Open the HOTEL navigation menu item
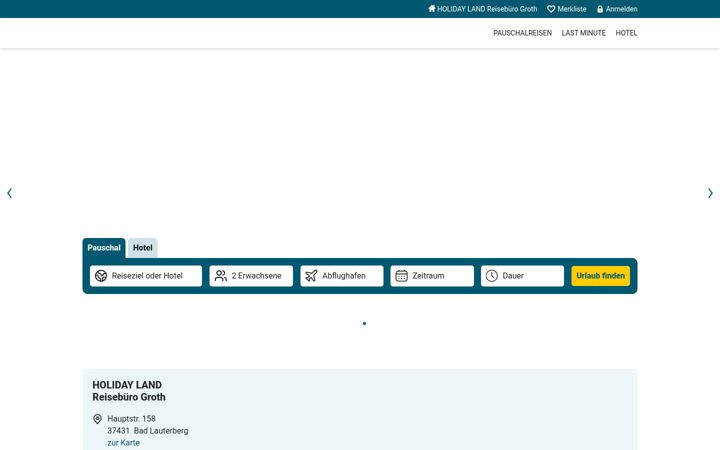 [x=626, y=33]
